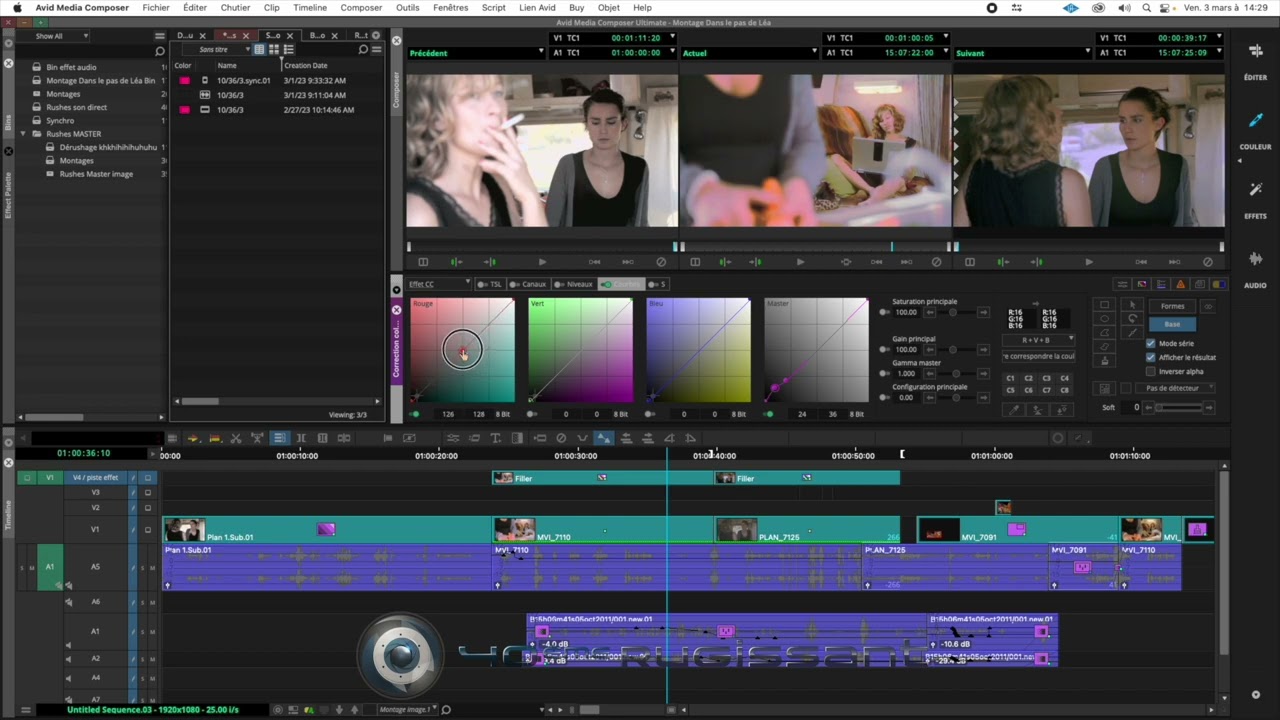
Task: Open the Montage image.1 dropdown at timeline bottom
Action: coord(408,710)
